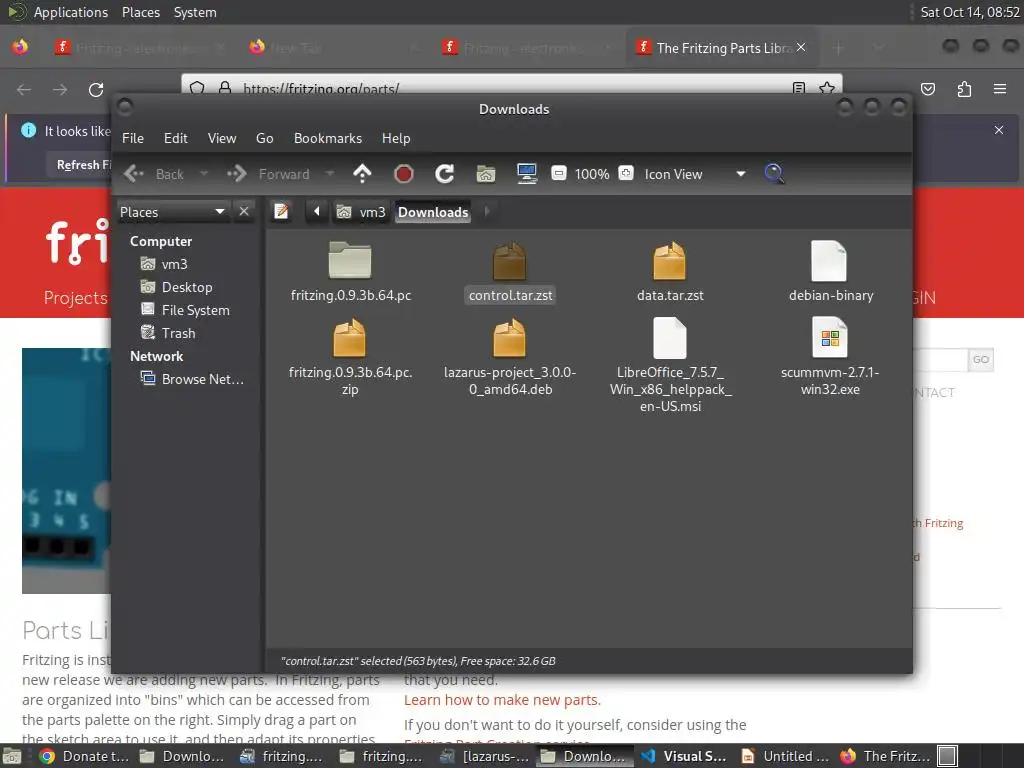Image resolution: width=1024 pixels, height=768 pixels.
Task: Dismiss the Firefox notification bar
Action: pyautogui.click(x=999, y=130)
